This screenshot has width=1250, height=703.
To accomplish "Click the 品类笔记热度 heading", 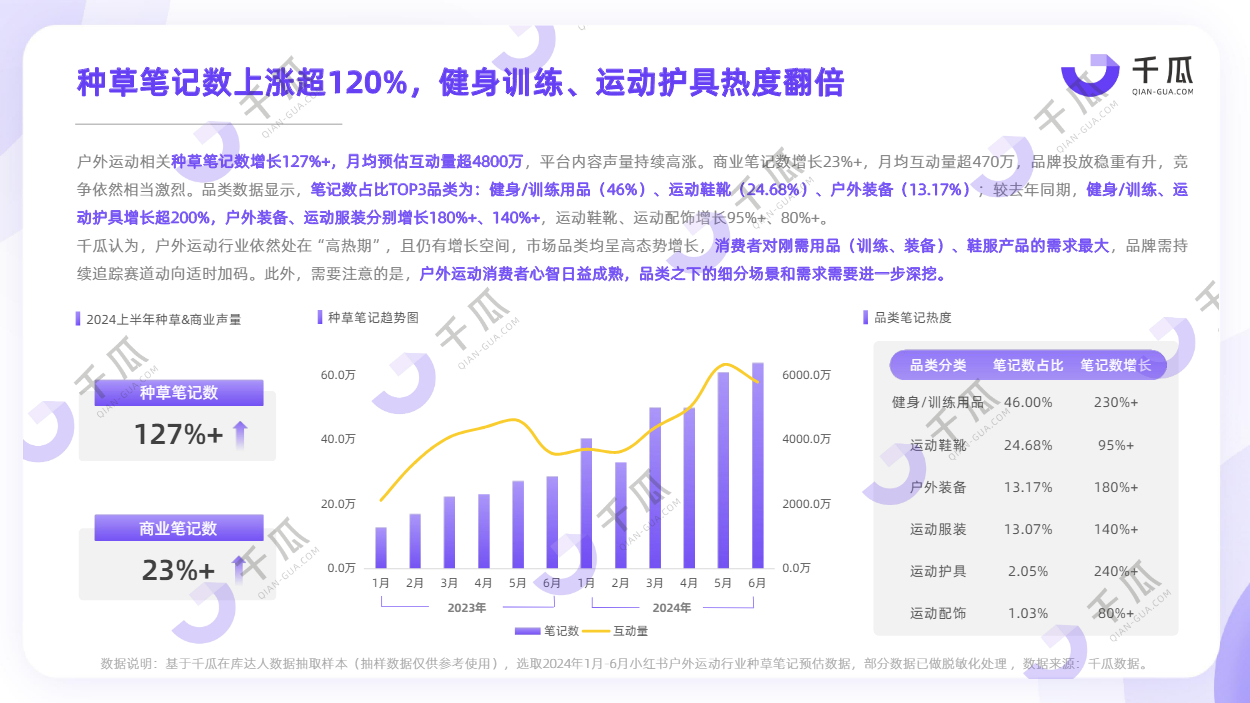I will pos(913,317).
